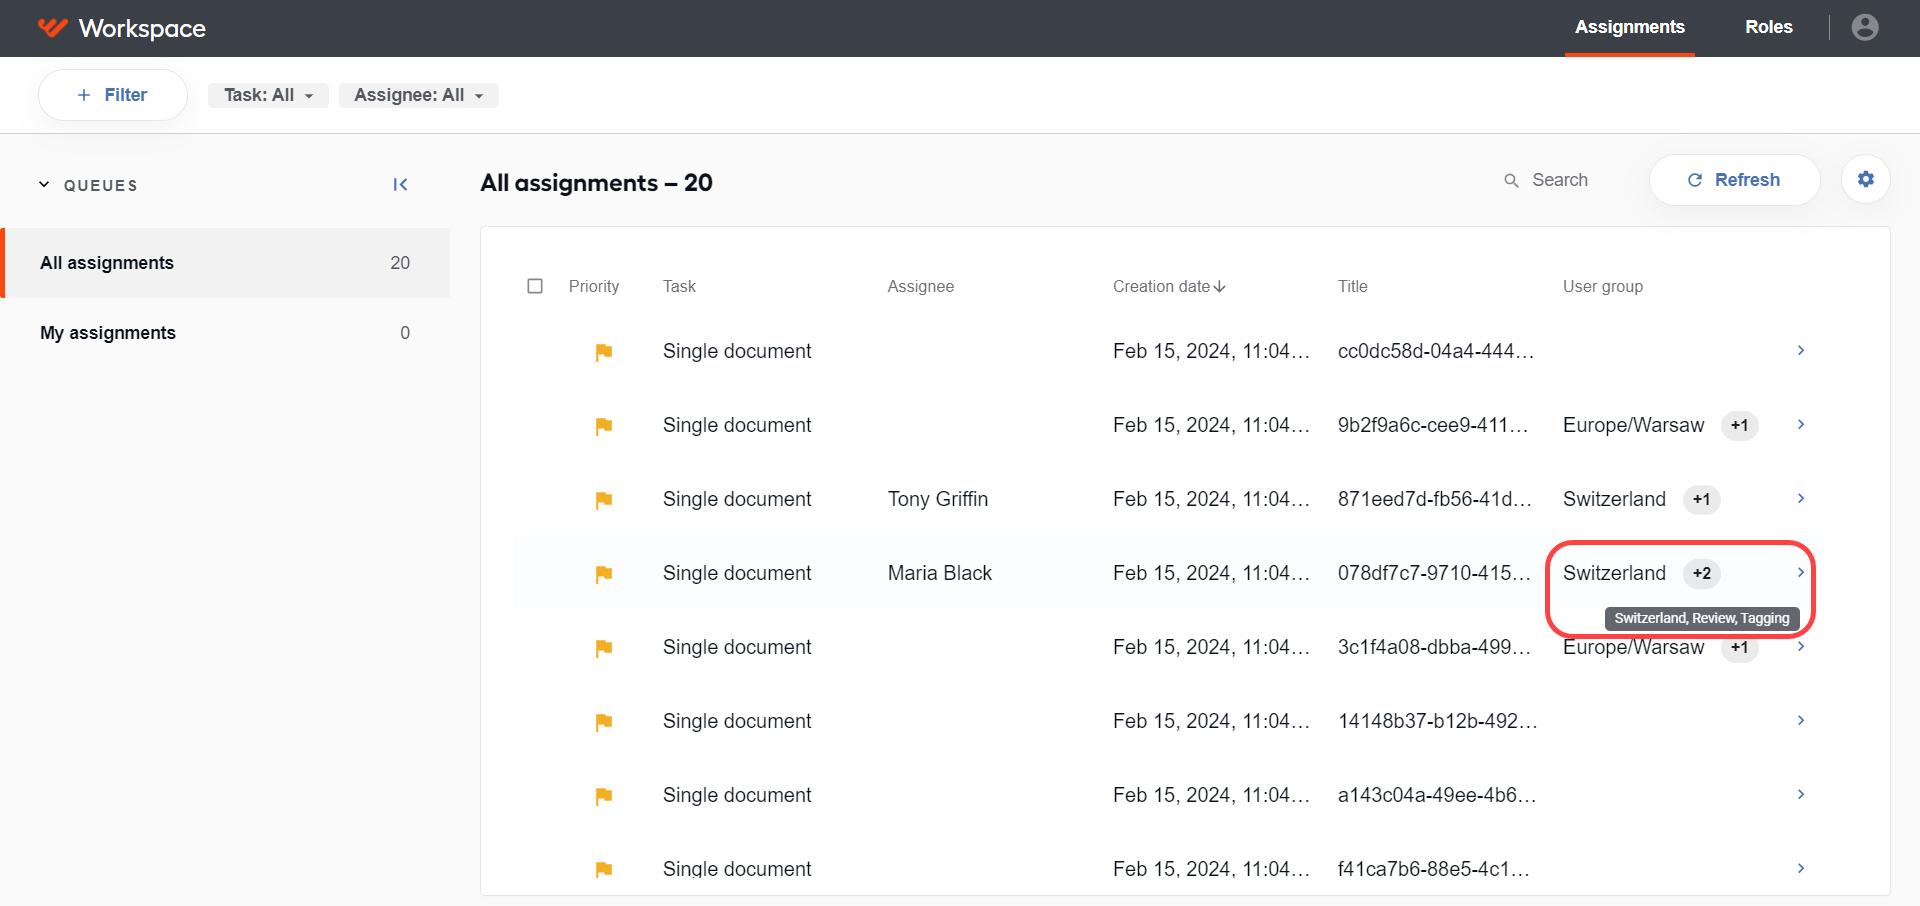1920x906 pixels.
Task: Click priority flag of 14148b37 row
Action: click(x=604, y=722)
